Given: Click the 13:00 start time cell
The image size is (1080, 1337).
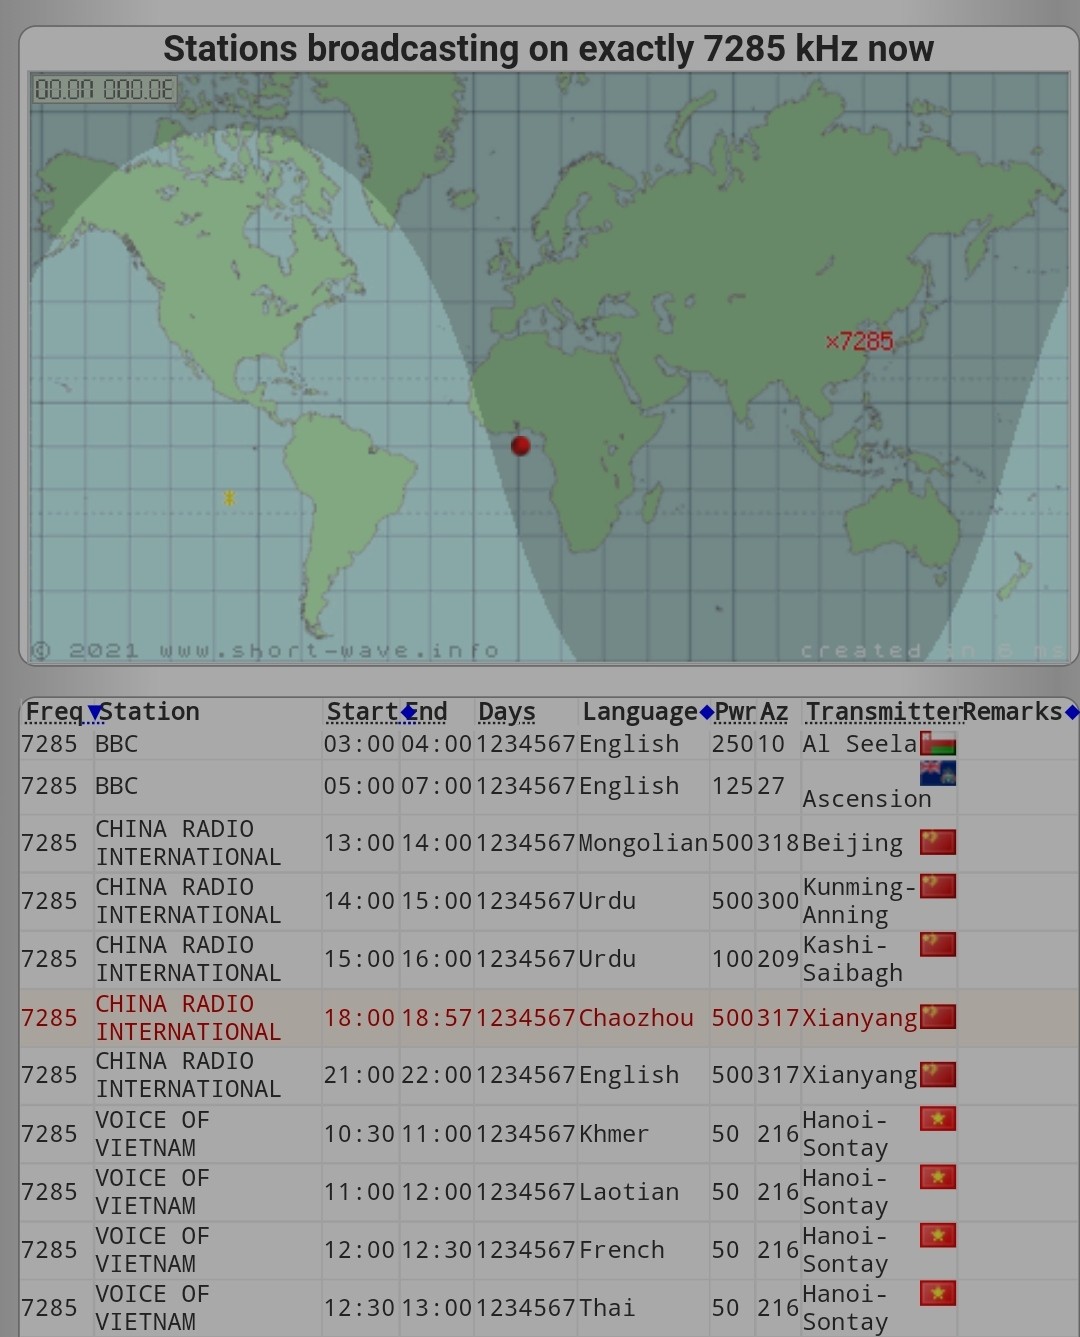Looking at the screenshot, I should 359,843.
